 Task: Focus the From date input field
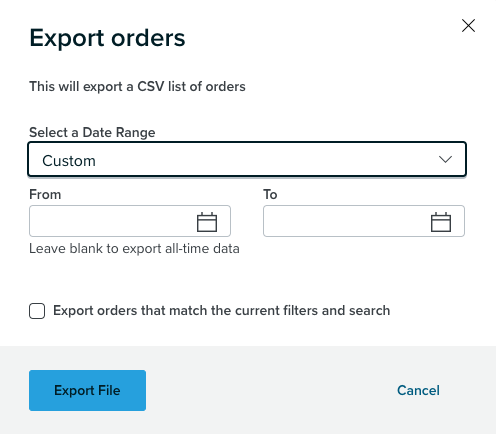130,221
